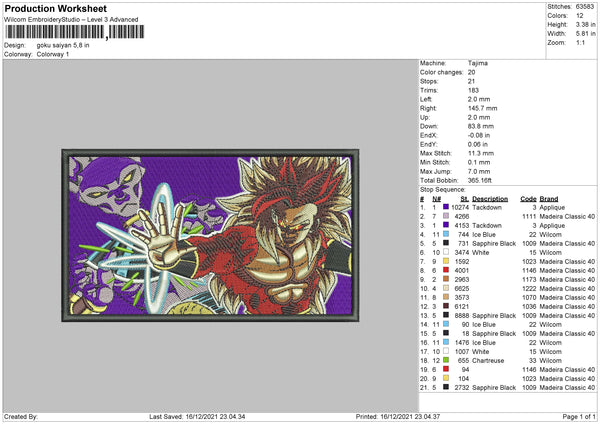Click purple swatch in stop row 1
The width and height of the screenshot is (600, 424).
point(446,207)
